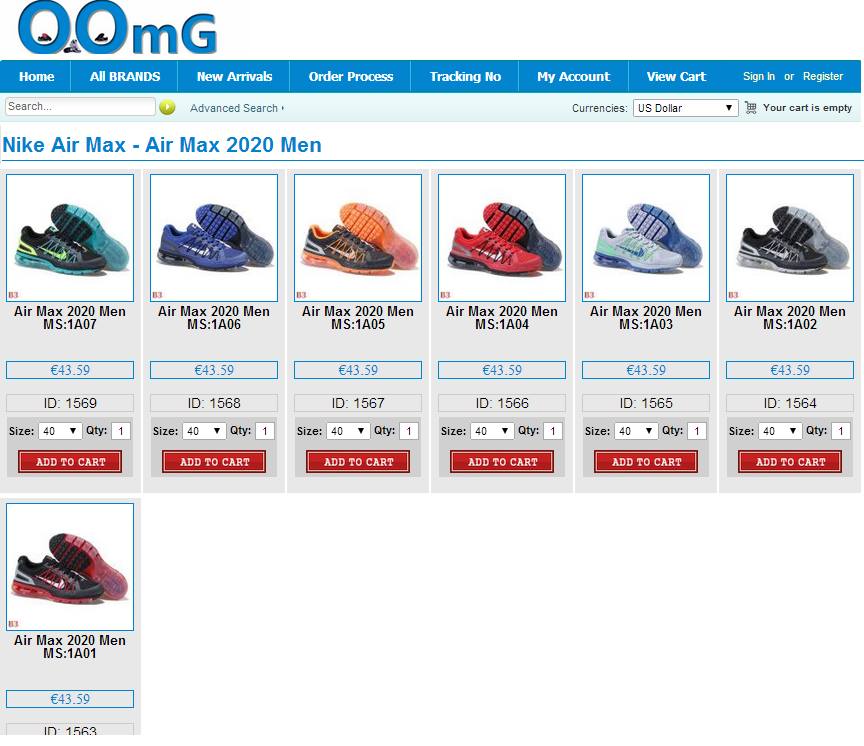
Task: Open the red-black Air Max MS:1A01 image
Action: pos(70,567)
